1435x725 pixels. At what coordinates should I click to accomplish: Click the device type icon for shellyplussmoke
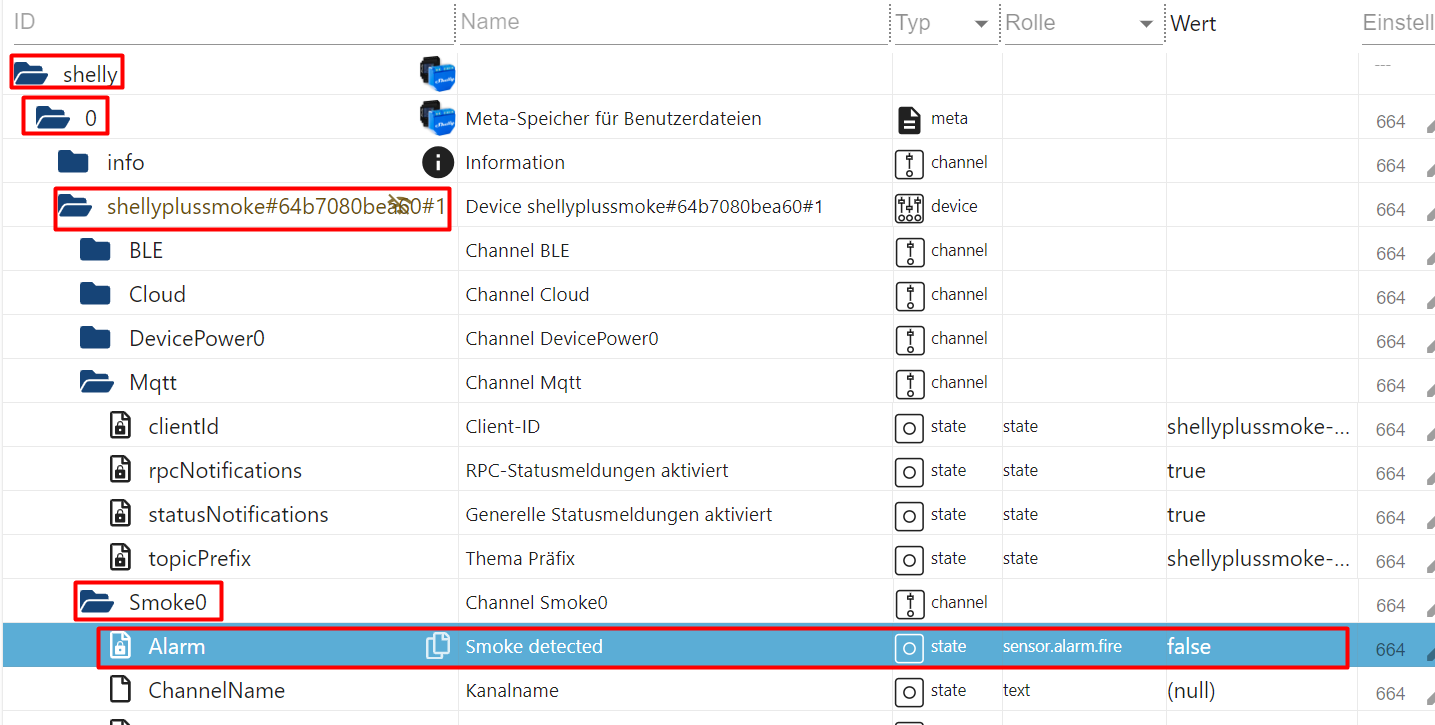pyautogui.click(x=908, y=207)
